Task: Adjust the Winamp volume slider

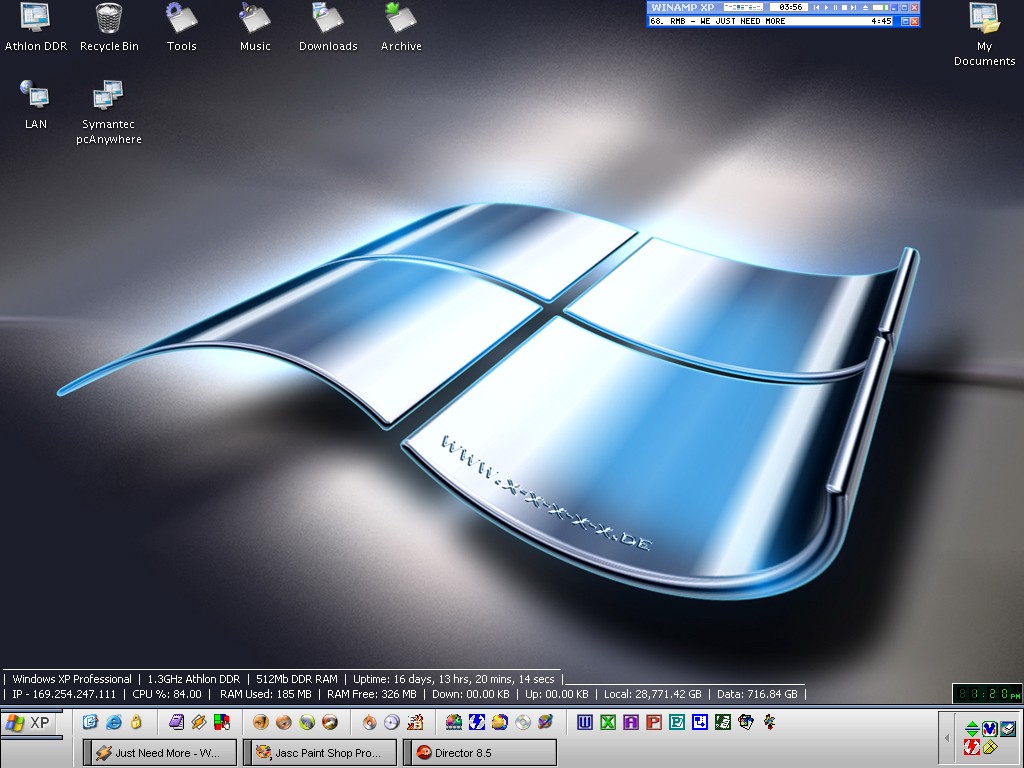Action: pos(880,8)
